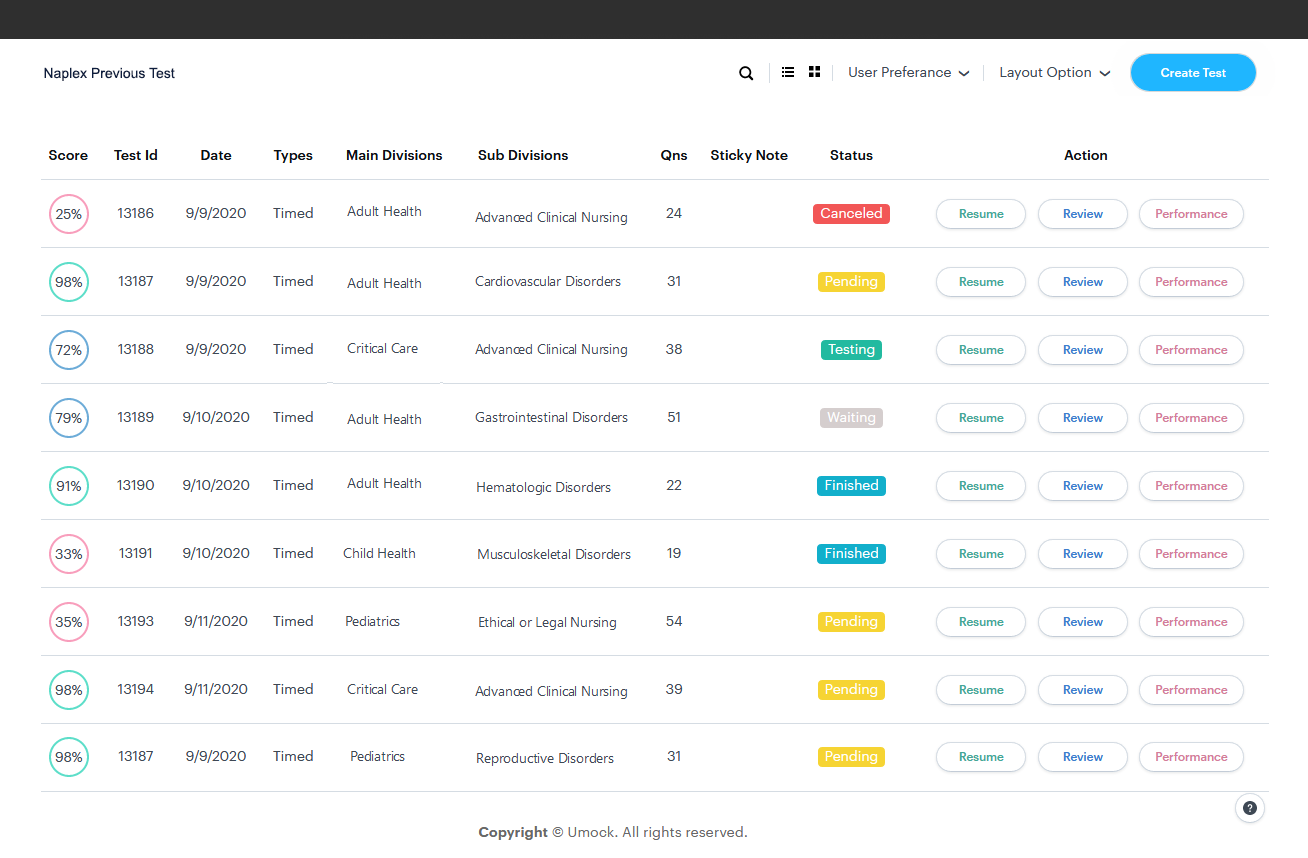
Task: Open the search icon in header
Action: pos(746,73)
